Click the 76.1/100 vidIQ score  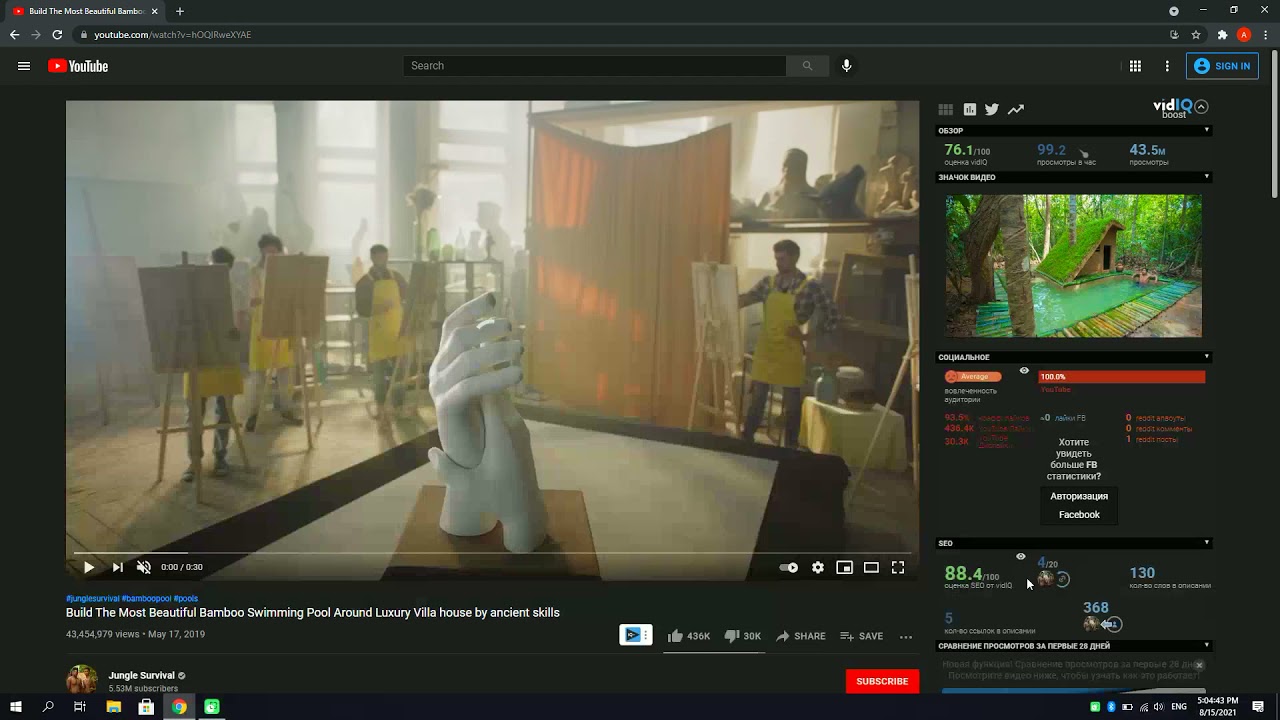967,150
